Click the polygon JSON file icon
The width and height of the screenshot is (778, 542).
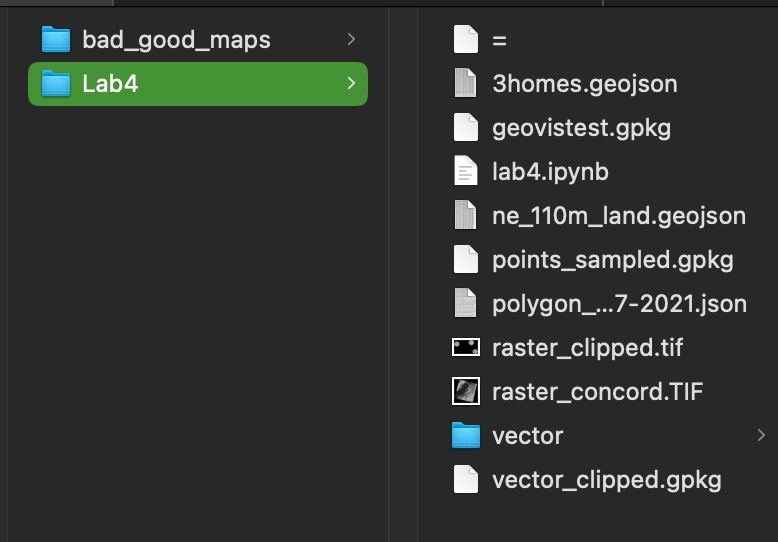pos(466,304)
